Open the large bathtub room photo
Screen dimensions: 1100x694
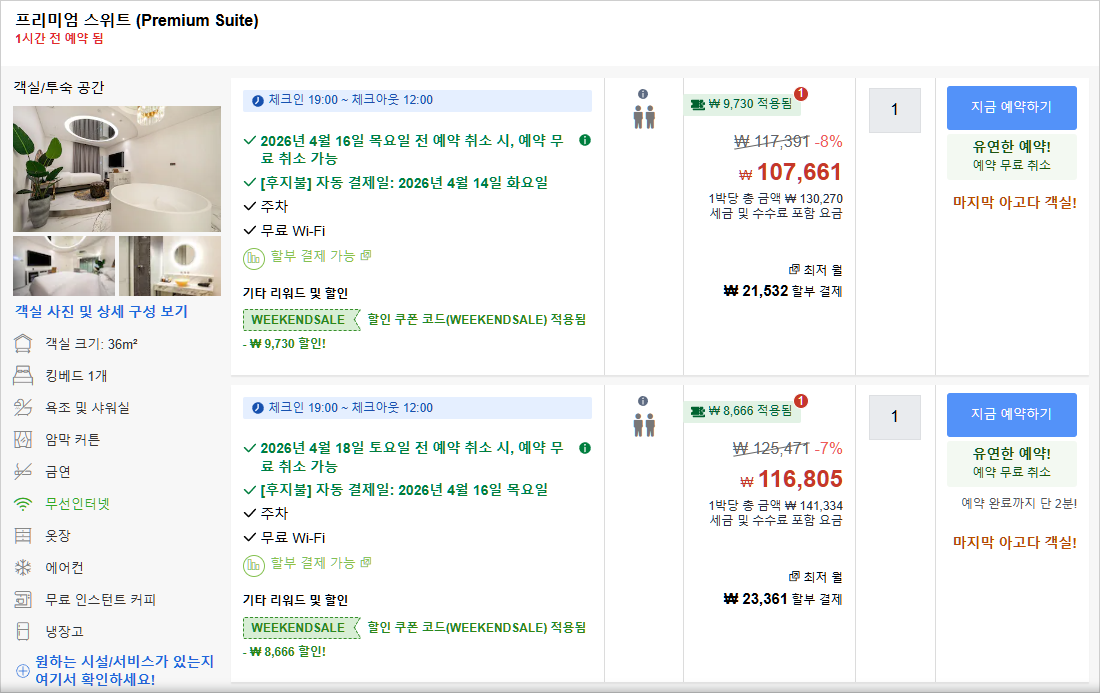(117, 168)
